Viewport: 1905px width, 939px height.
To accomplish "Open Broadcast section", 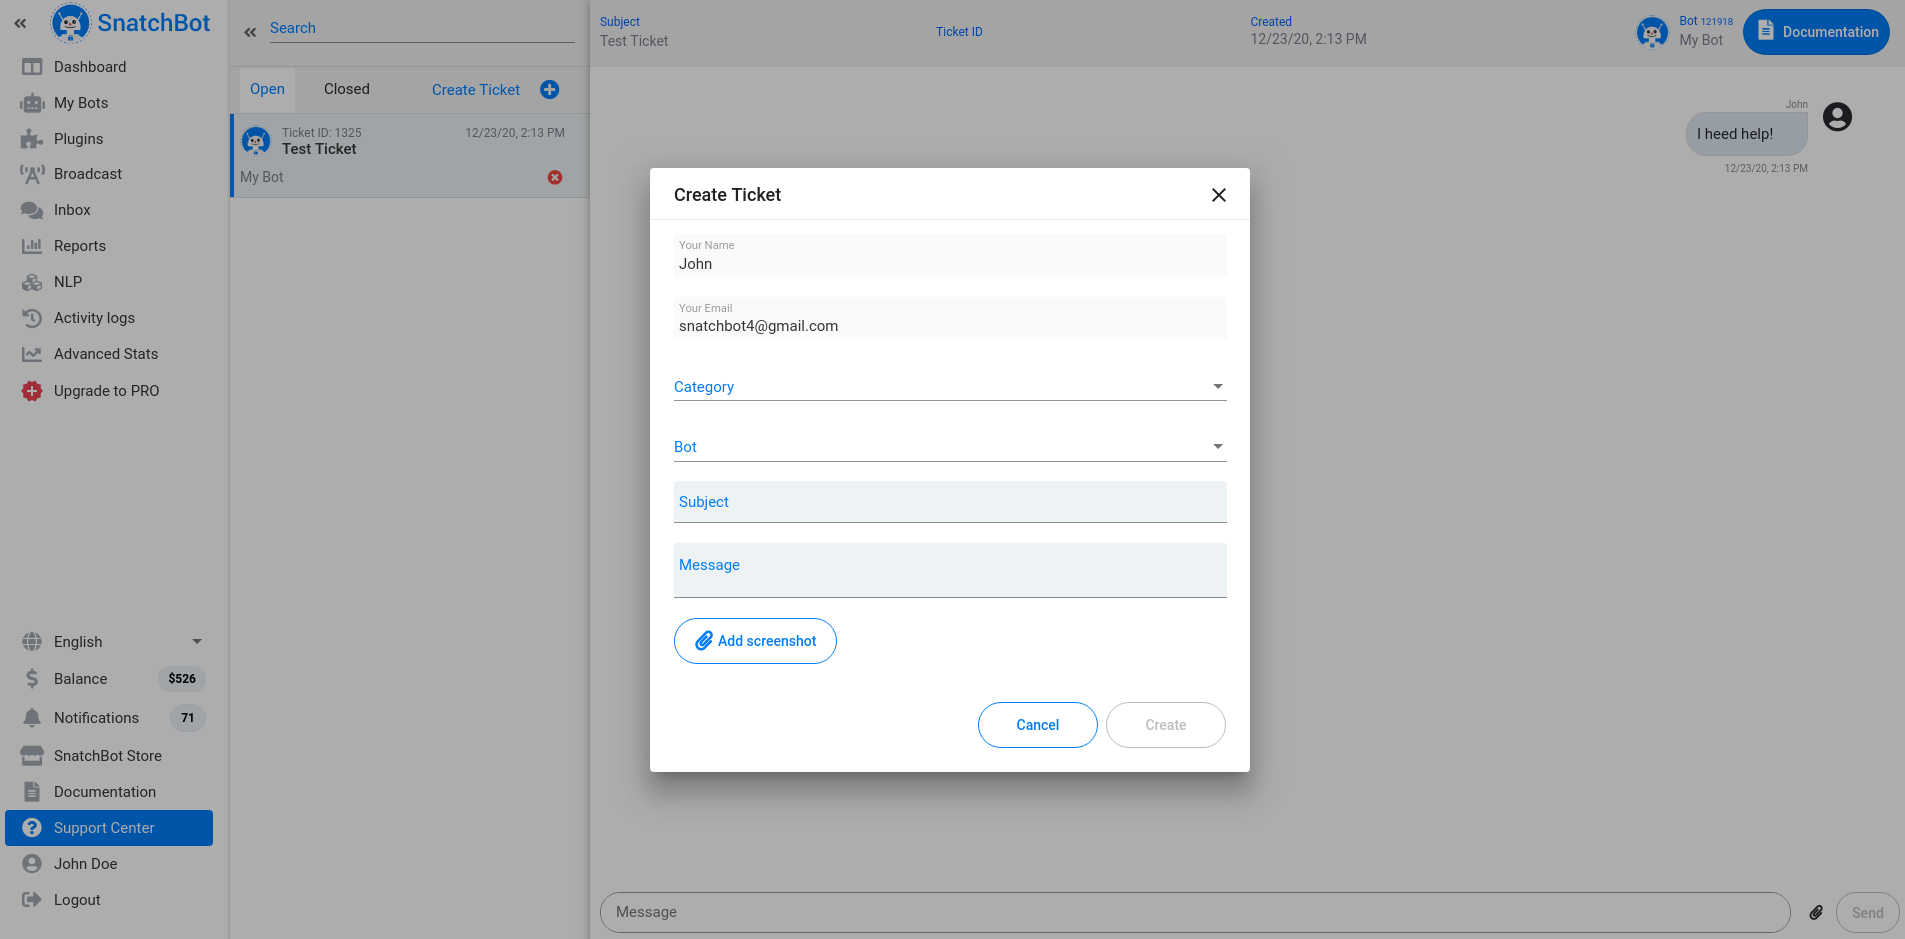I will click(88, 174).
